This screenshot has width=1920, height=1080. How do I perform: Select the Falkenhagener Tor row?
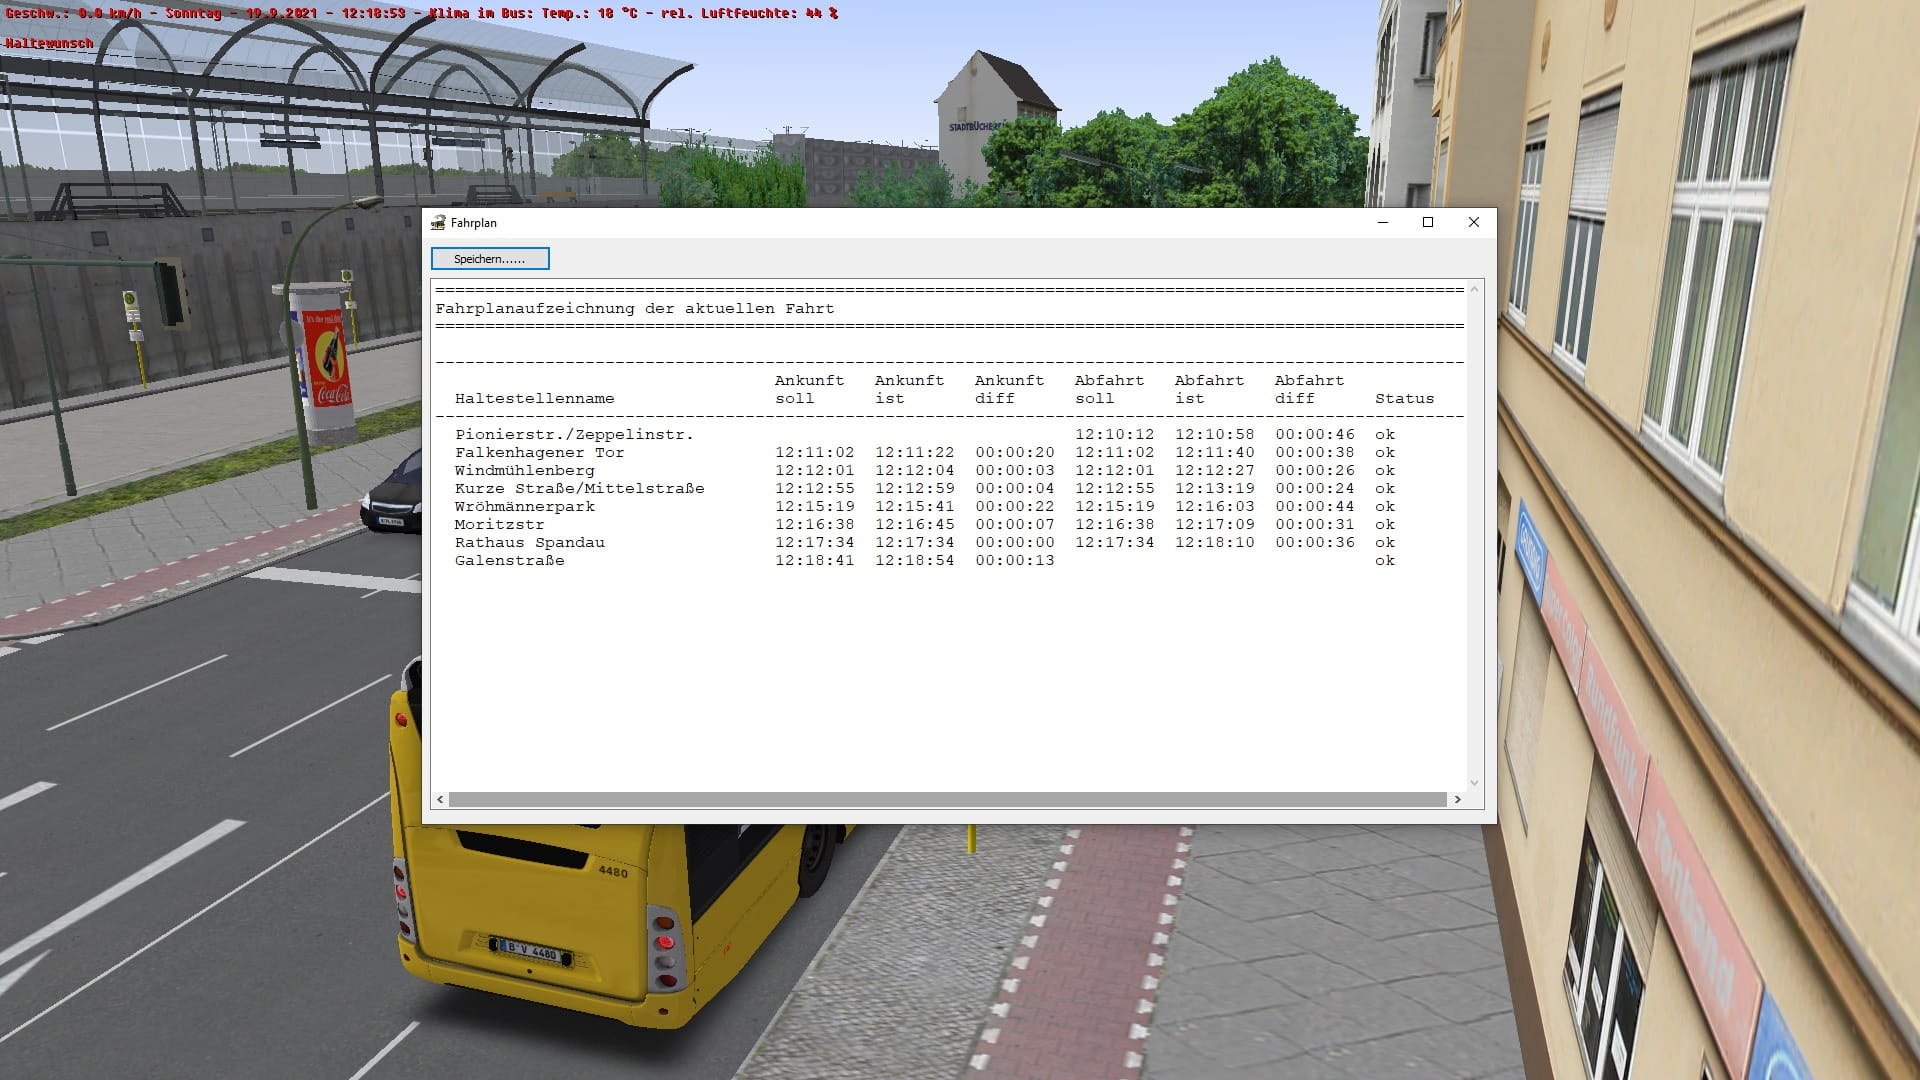pos(539,453)
